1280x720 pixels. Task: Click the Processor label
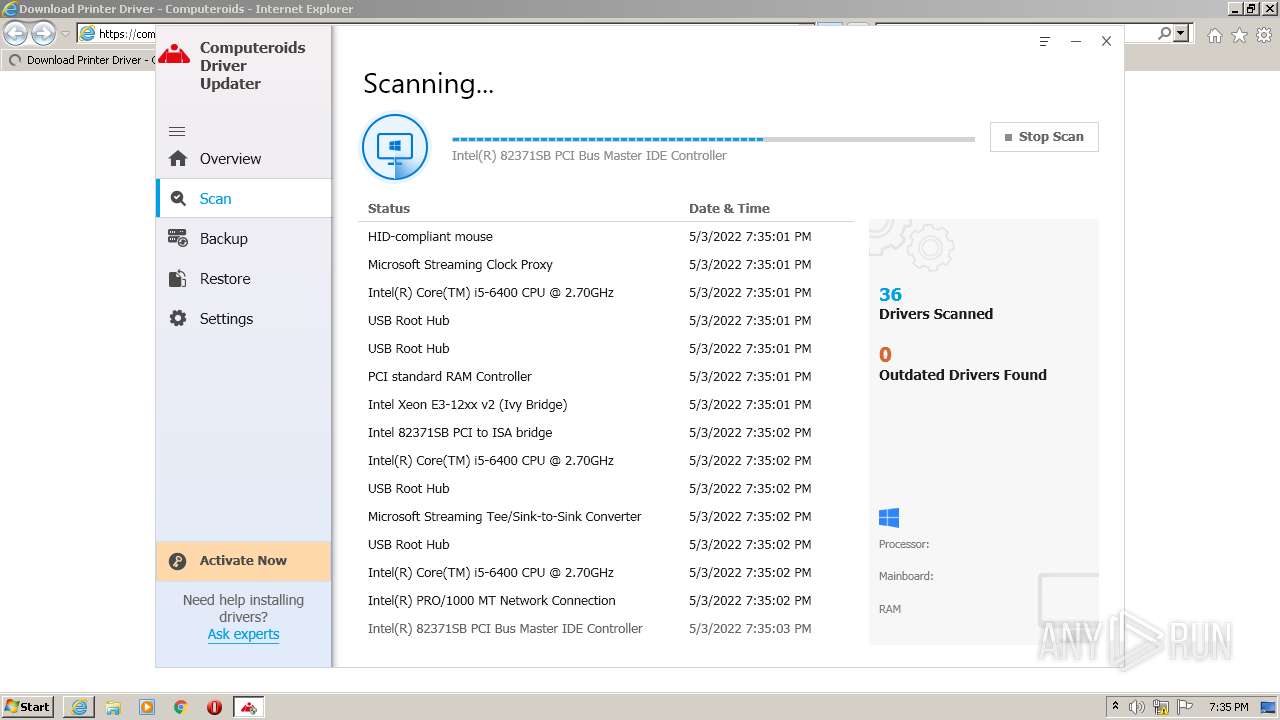(904, 544)
